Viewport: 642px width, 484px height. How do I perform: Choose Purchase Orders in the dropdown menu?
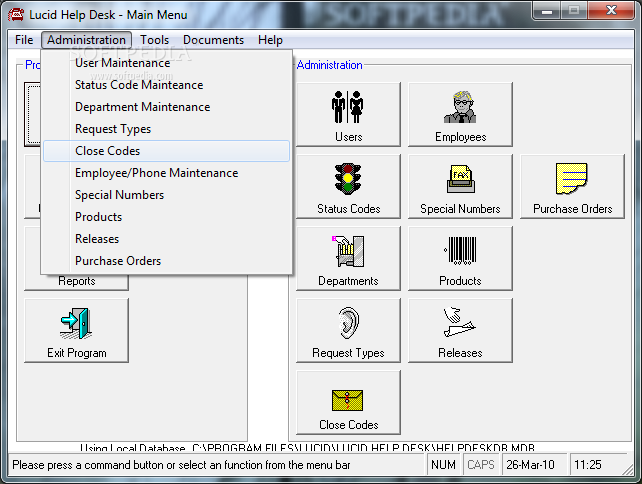click(166, 261)
